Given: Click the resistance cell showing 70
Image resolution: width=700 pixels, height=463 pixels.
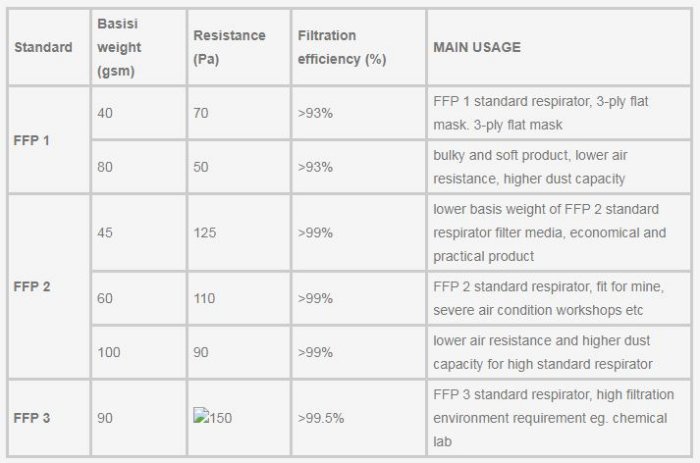Looking at the screenshot, I should click(201, 113).
